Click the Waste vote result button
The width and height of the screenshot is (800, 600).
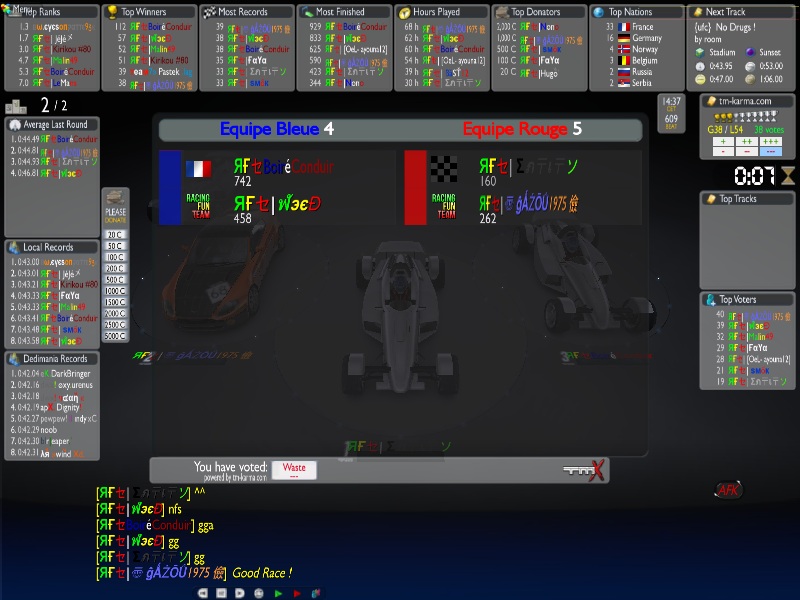pos(294,470)
